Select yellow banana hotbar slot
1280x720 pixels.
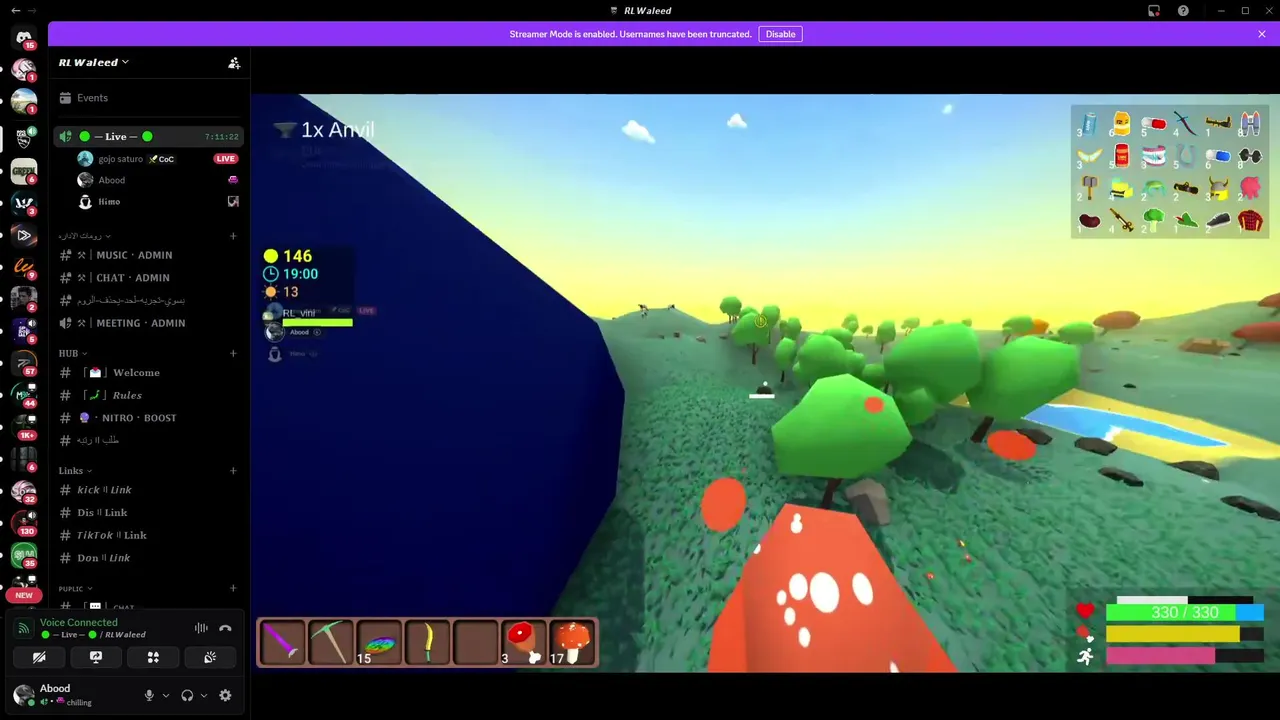coord(427,642)
